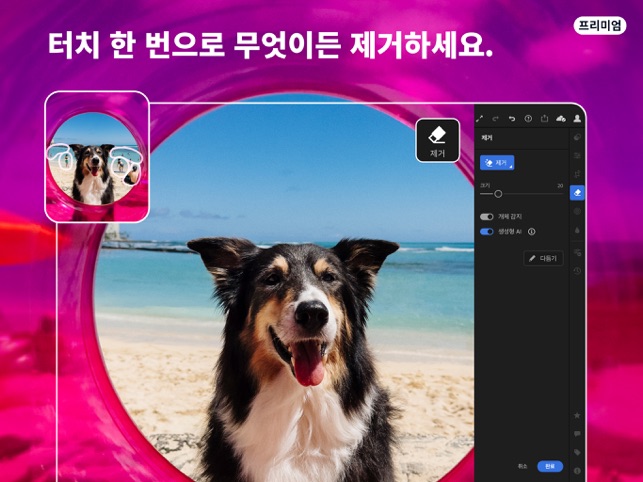This screenshot has width=643, height=482.
Task: Click the 프리미엄 badge
Action: pyautogui.click(x=600, y=26)
